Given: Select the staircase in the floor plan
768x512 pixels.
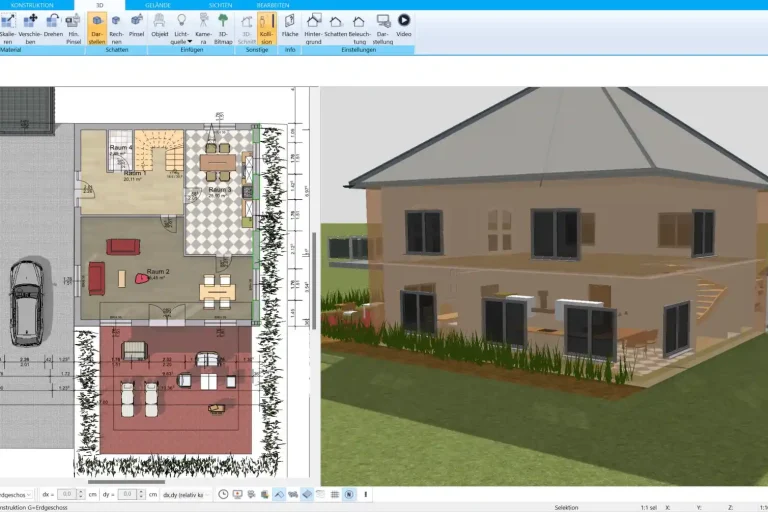Looking at the screenshot, I should 159,150.
